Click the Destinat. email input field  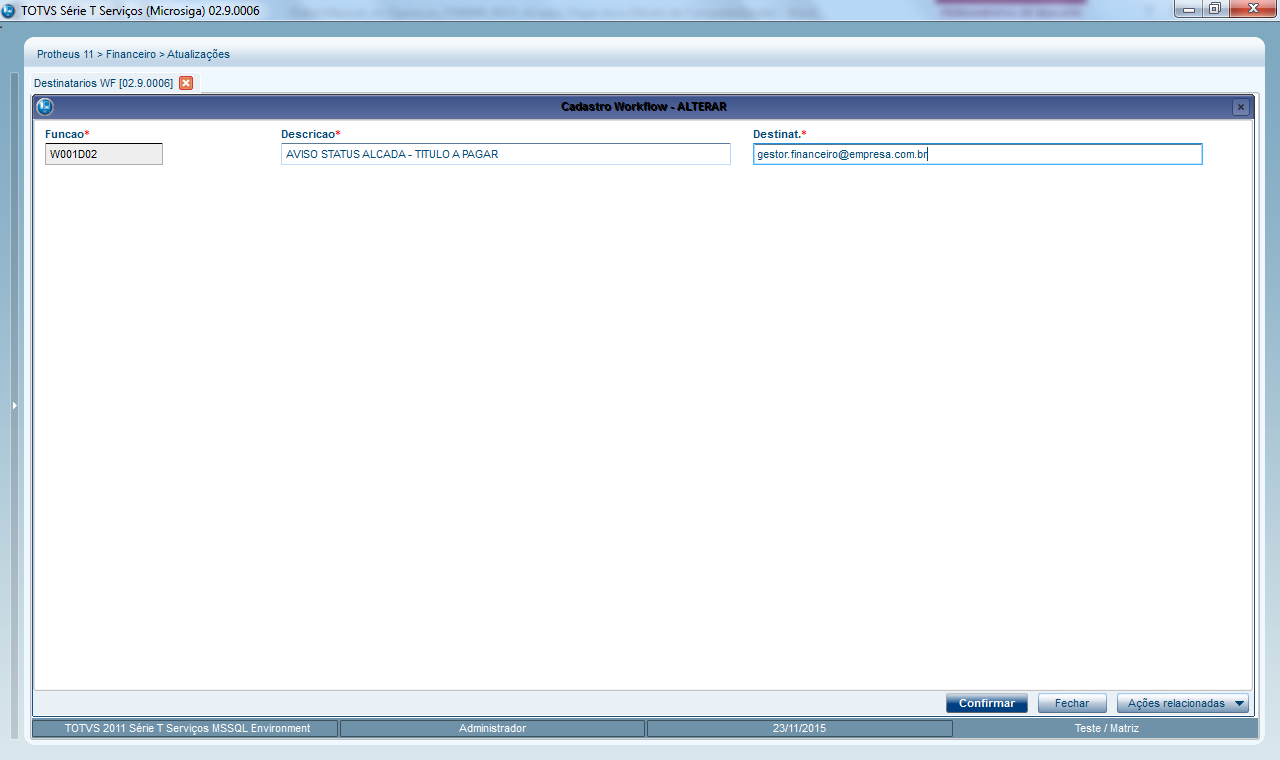[976, 154]
